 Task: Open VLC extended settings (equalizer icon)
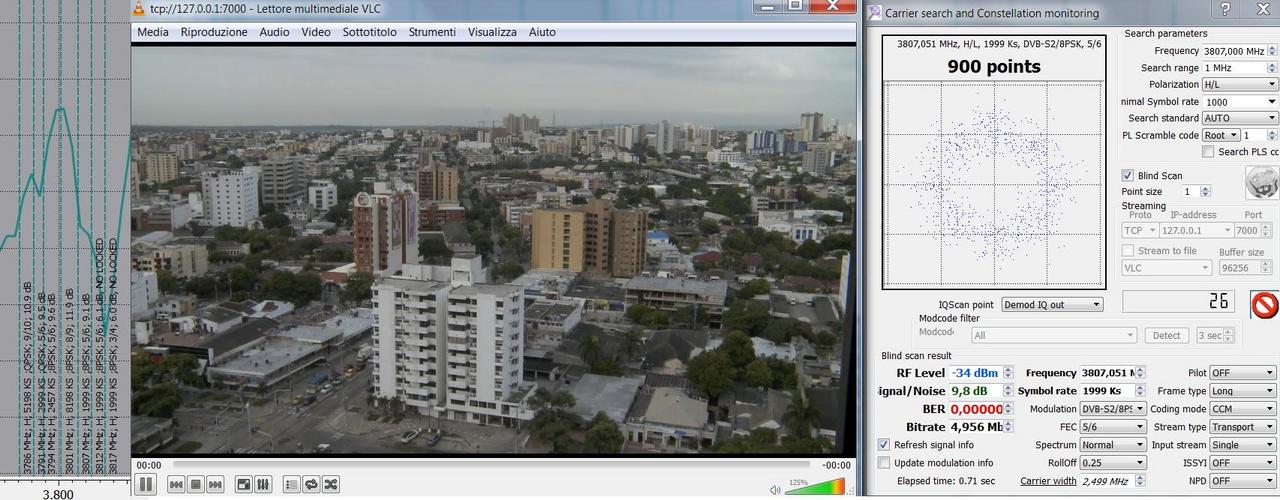click(x=263, y=484)
